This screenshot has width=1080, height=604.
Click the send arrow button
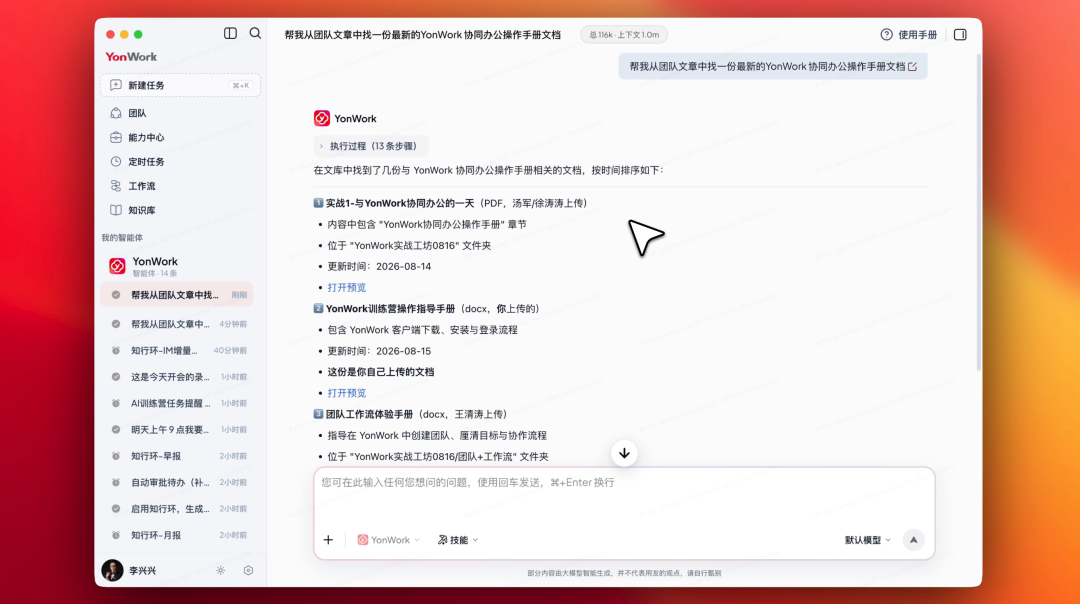coord(913,540)
